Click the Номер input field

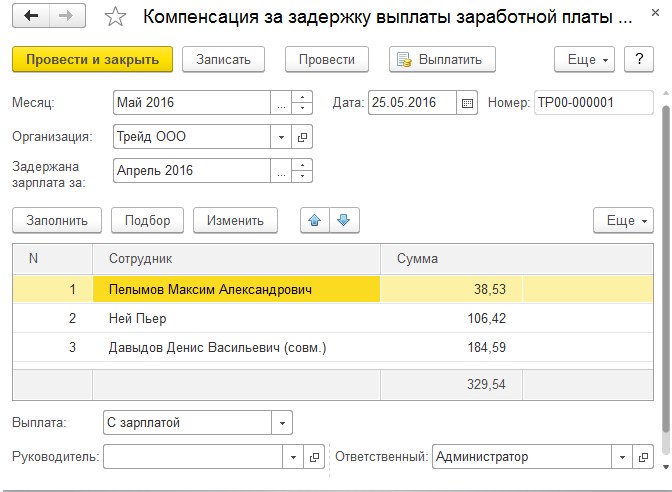[593, 103]
